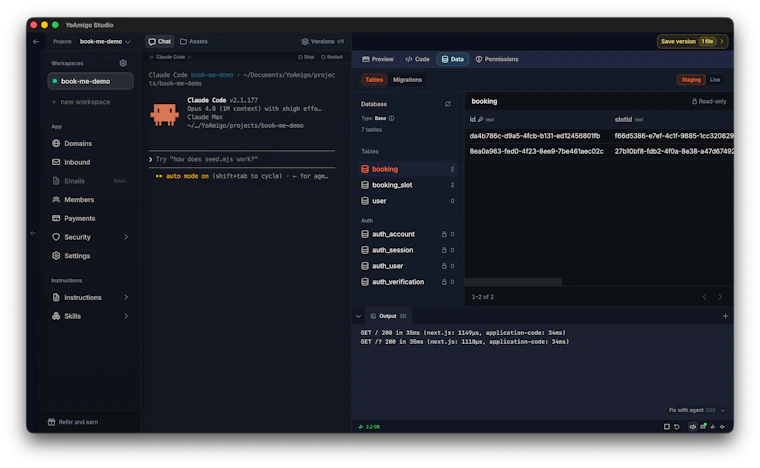This screenshot has width=760, height=468.
Task: Toggle the code view icon in the status bar
Action: 693,427
